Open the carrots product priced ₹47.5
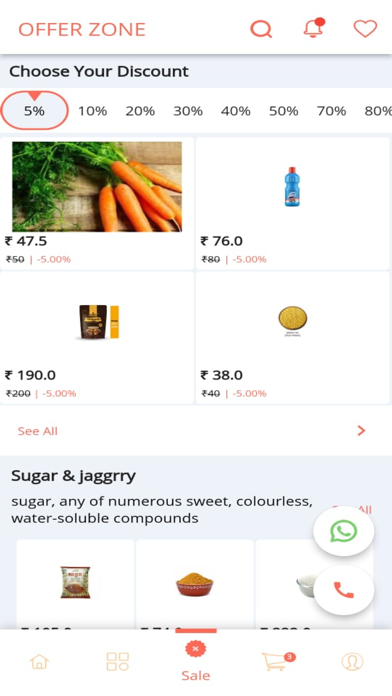The width and height of the screenshot is (392, 696). pyautogui.click(x=97, y=203)
